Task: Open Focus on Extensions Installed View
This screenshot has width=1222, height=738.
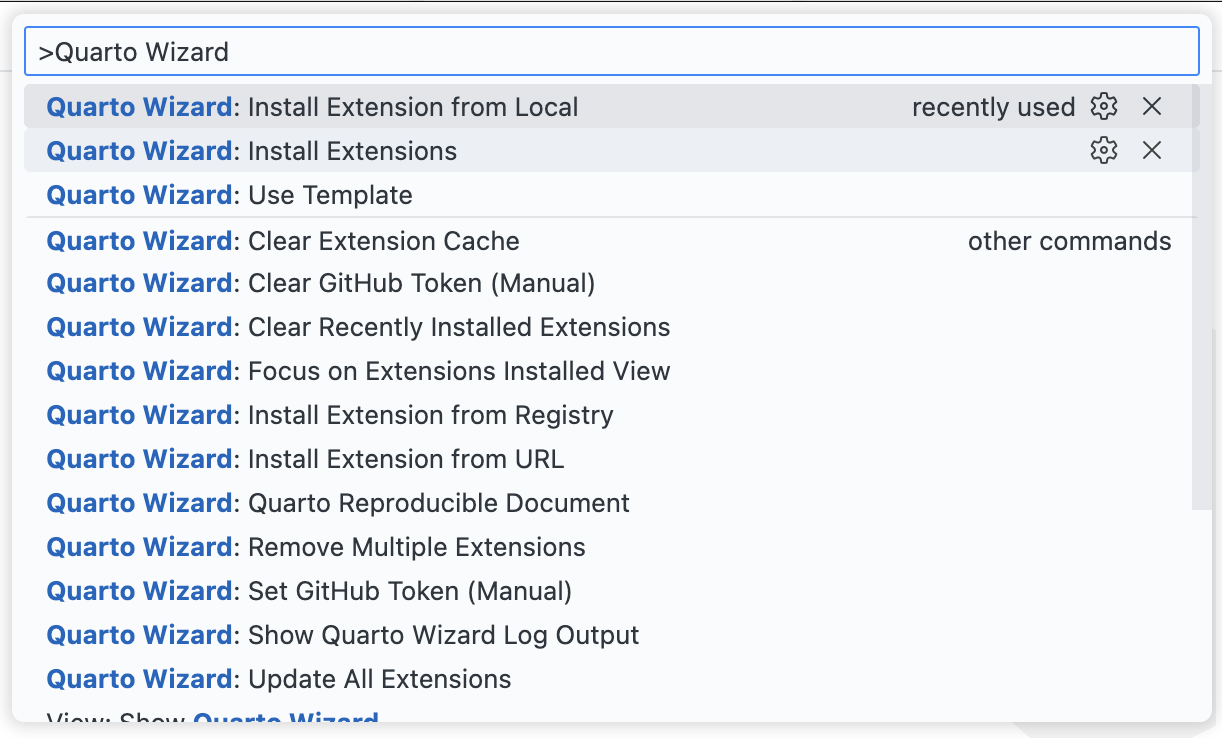Action: (458, 372)
